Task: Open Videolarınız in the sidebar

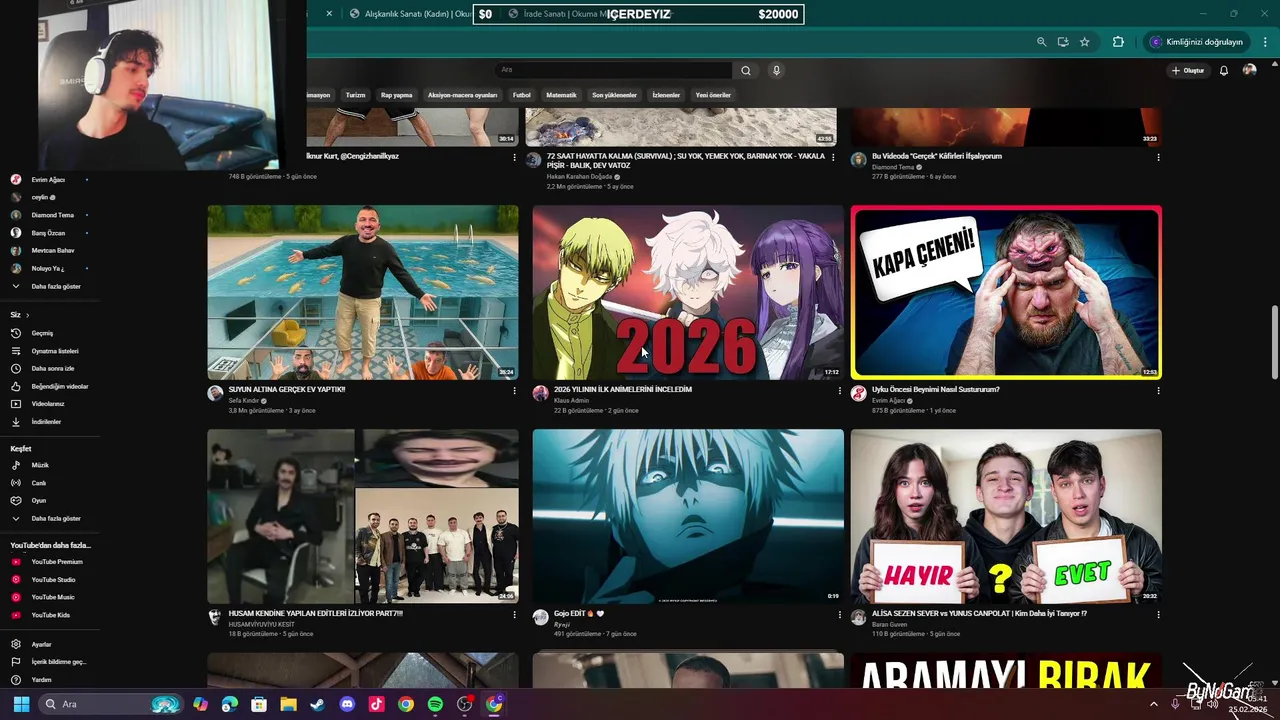Action: coord(47,404)
